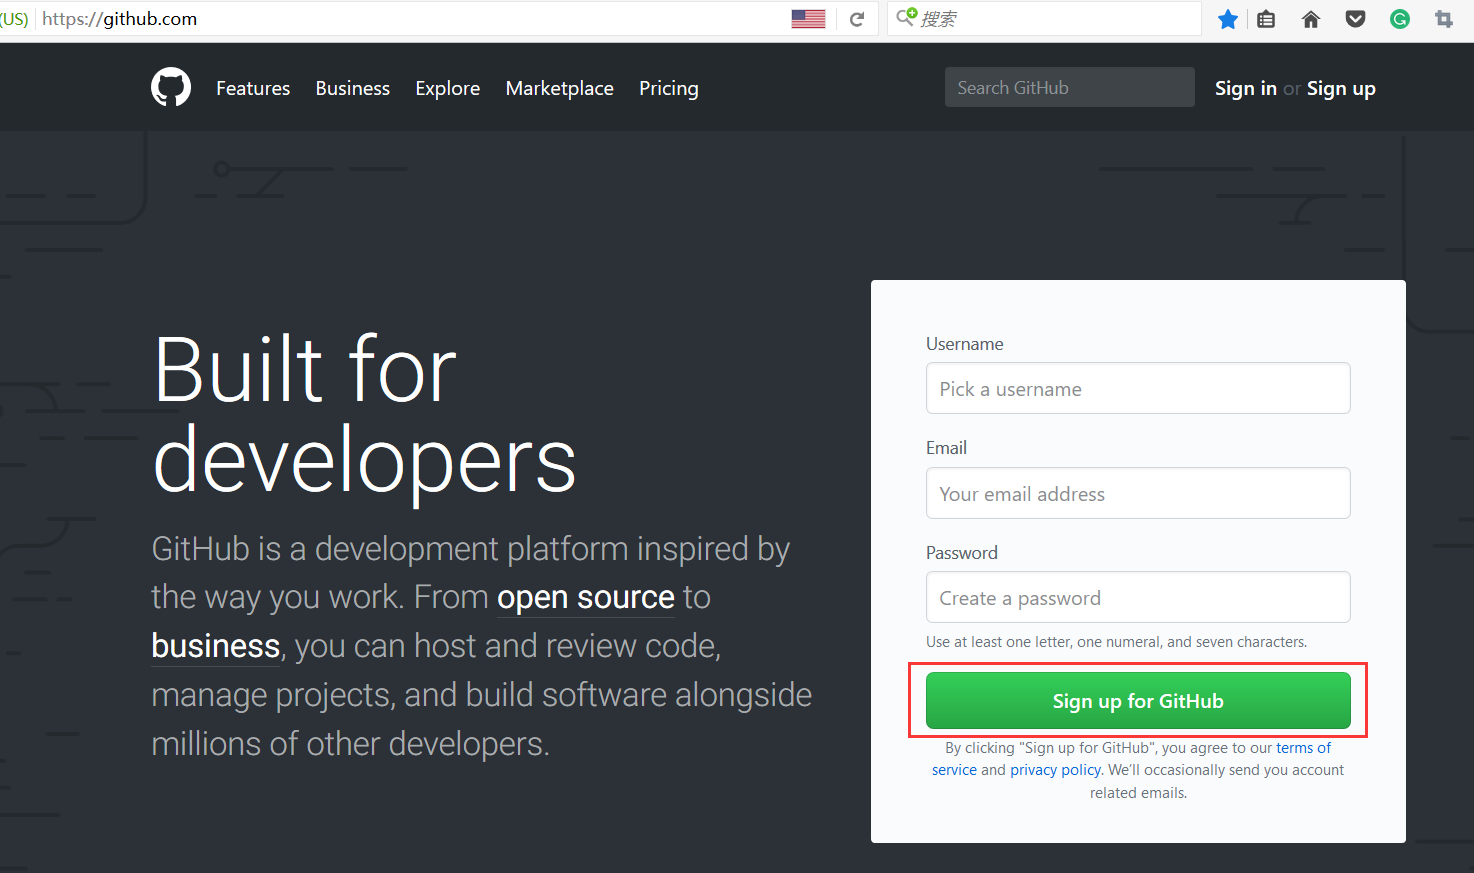
Task: Select Pricing in the header
Action: [x=669, y=88]
